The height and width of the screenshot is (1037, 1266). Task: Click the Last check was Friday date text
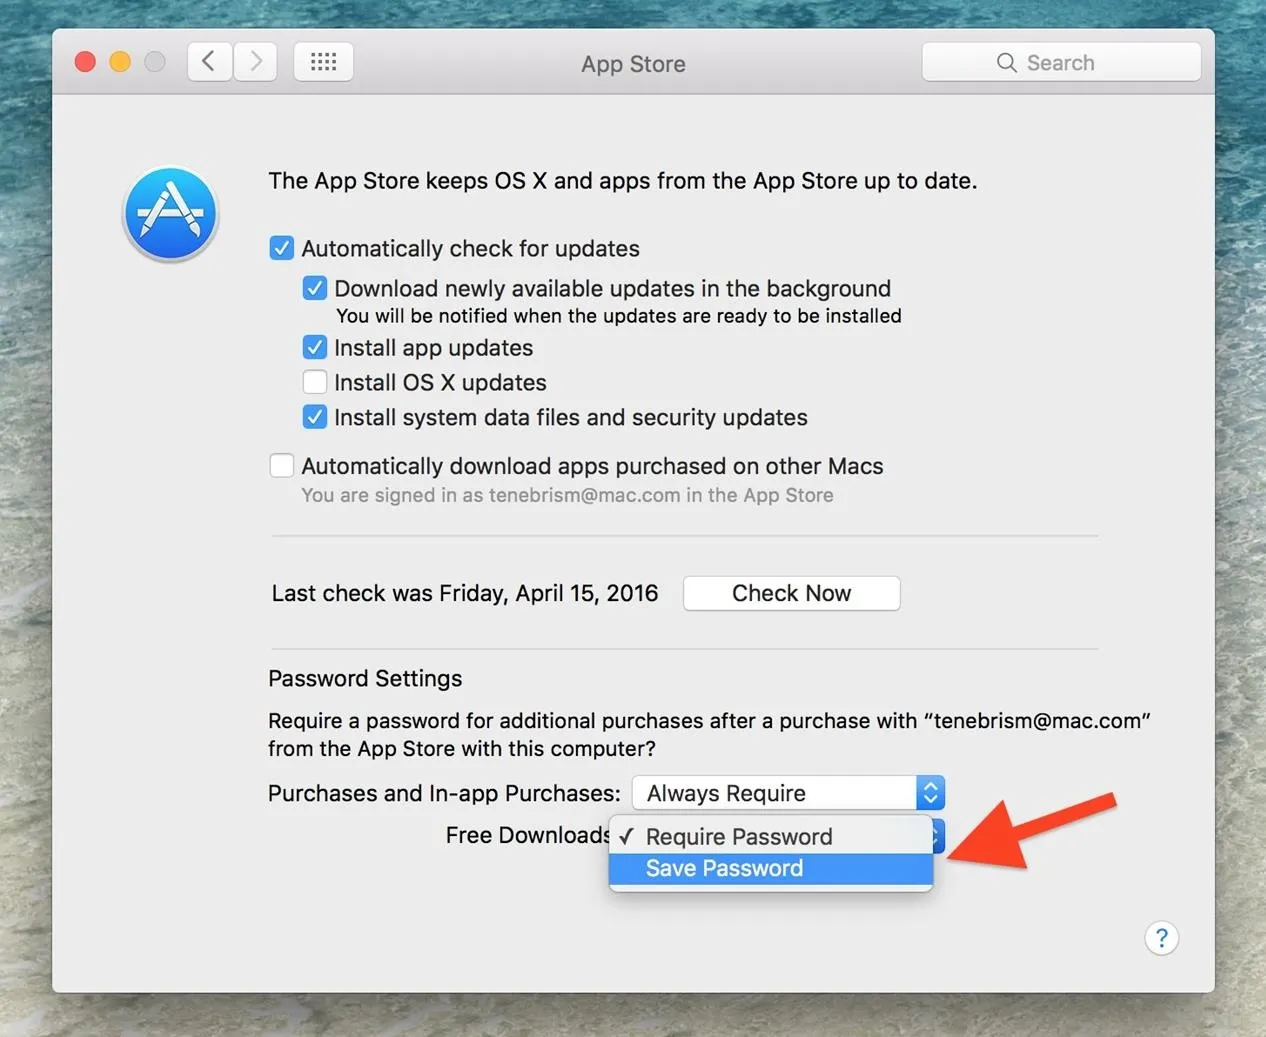click(x=465, y=593)
